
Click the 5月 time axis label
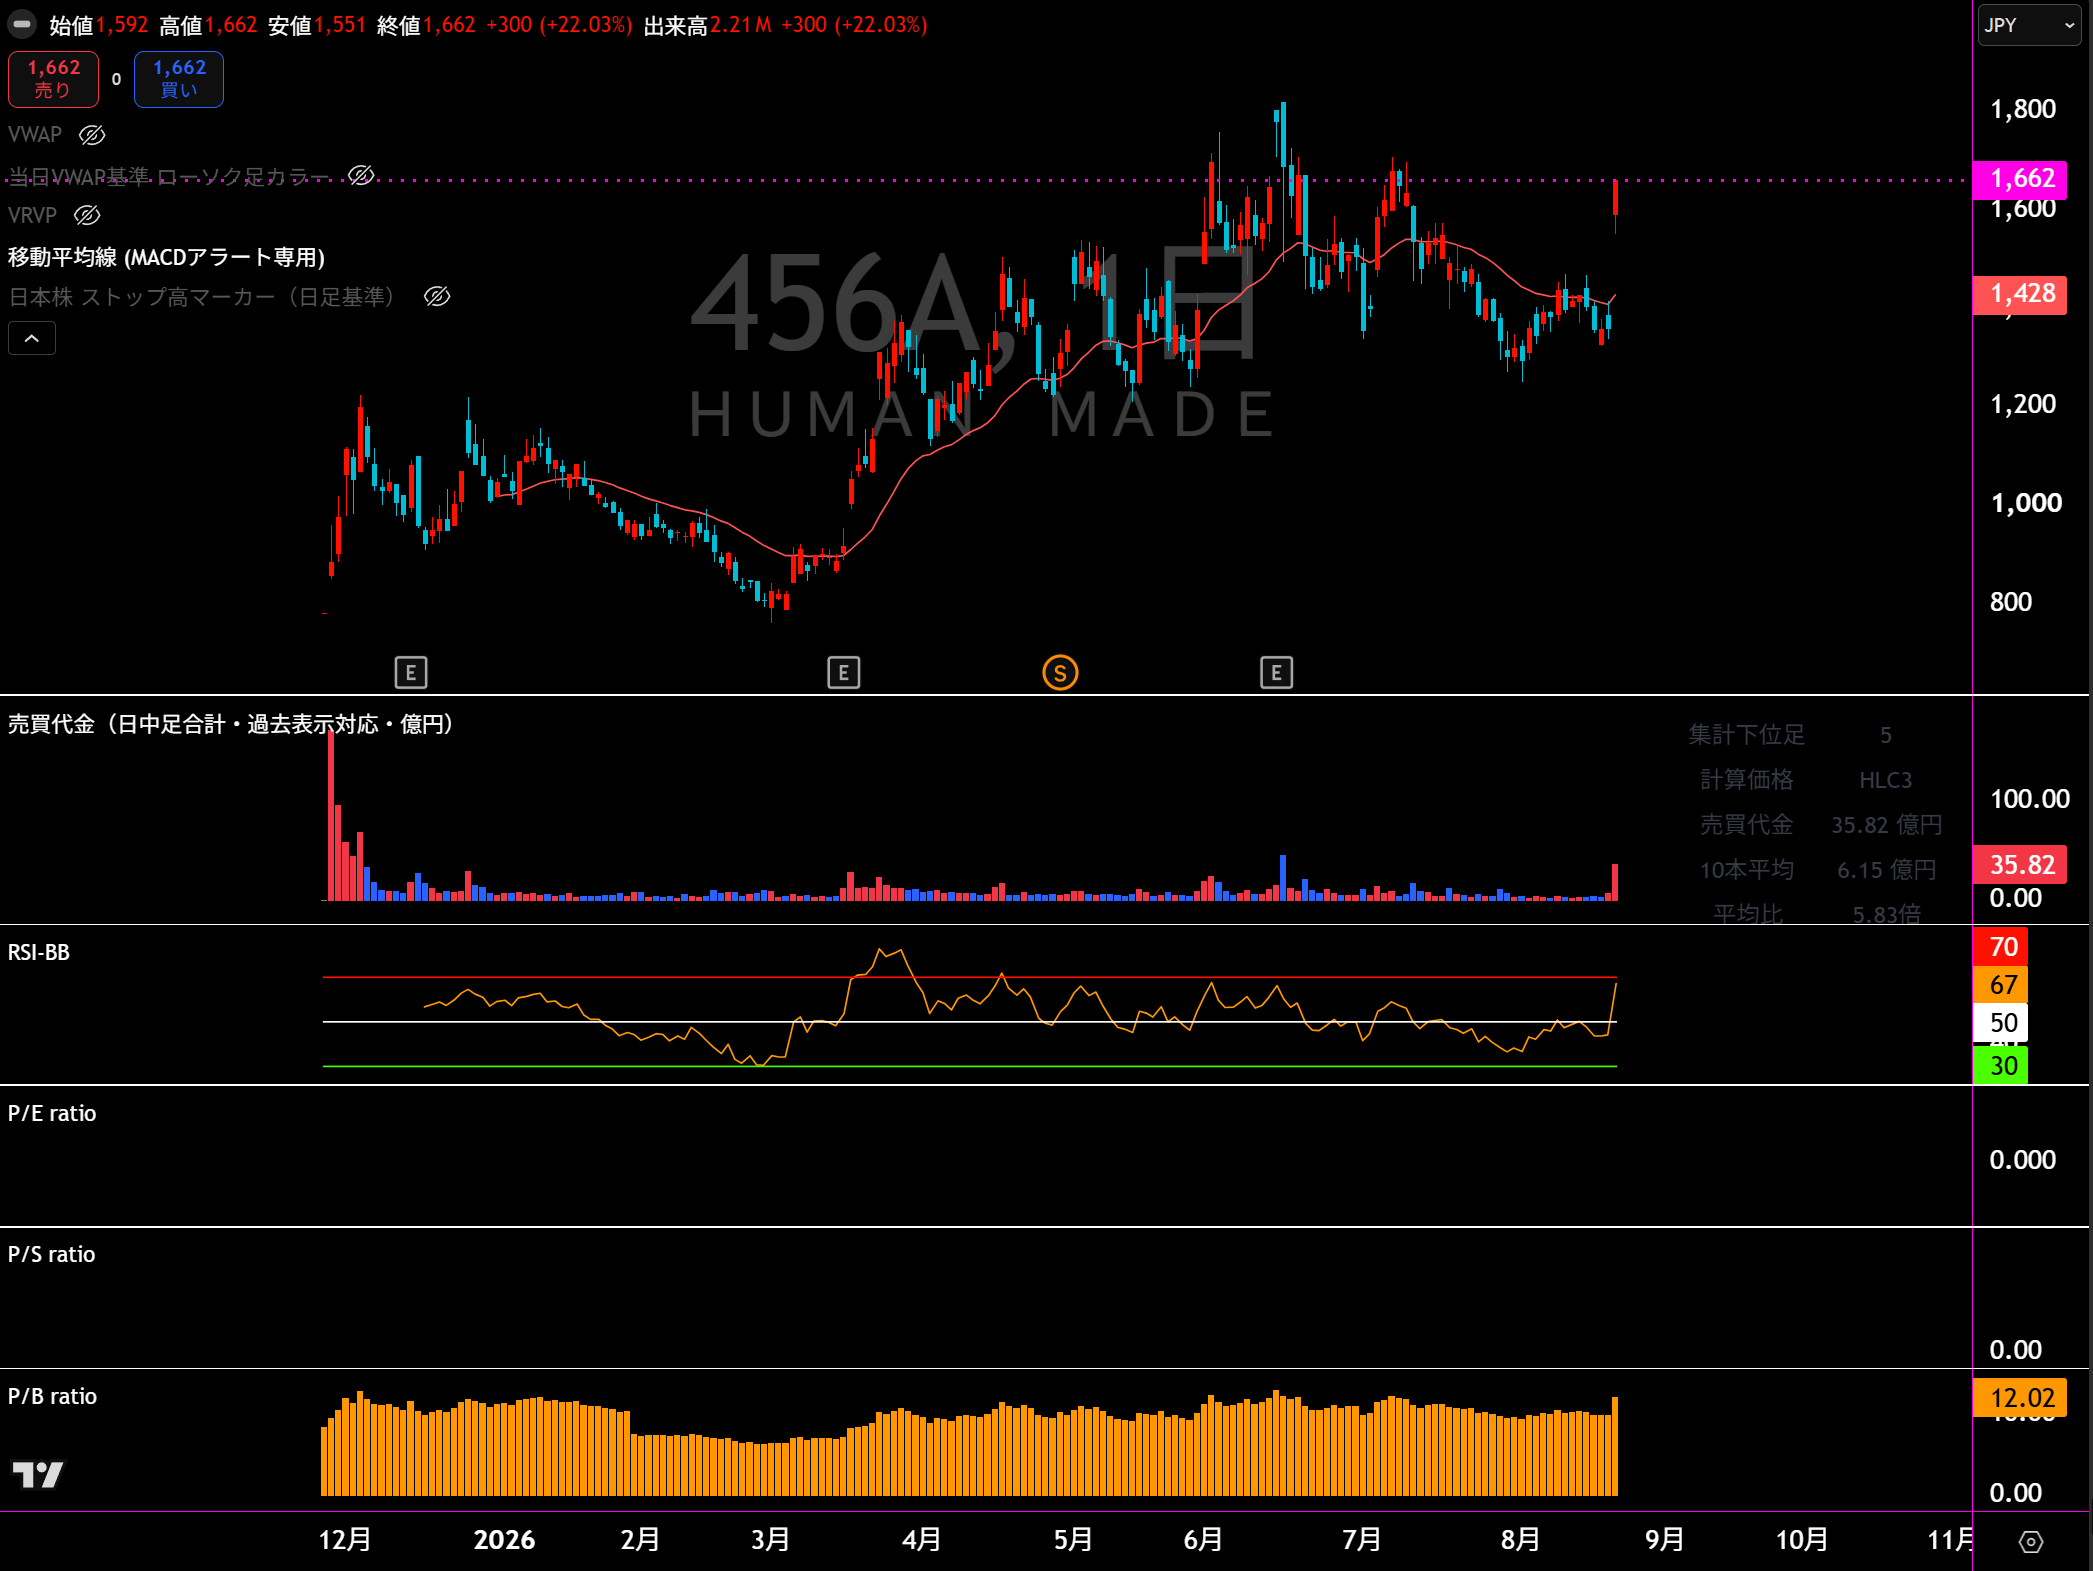pos(1073,1540)
